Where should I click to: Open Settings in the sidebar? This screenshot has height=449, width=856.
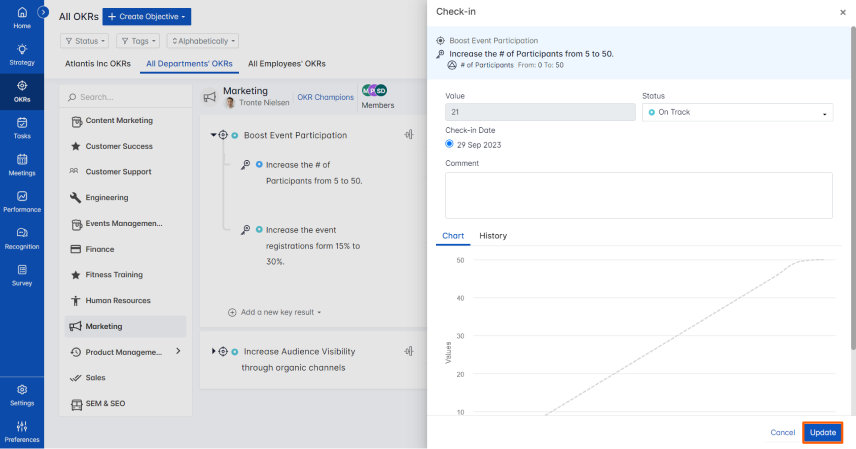pos(22,395)
